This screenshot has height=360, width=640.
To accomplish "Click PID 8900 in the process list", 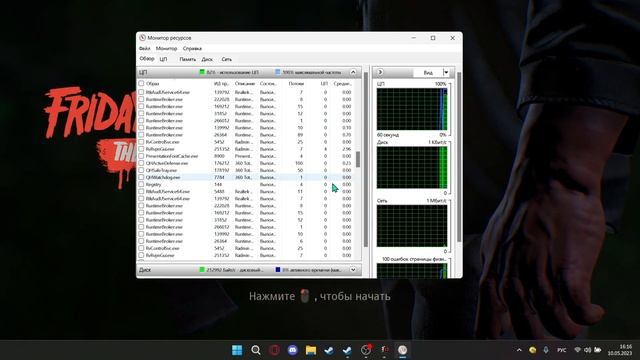I will pos(219,156).
